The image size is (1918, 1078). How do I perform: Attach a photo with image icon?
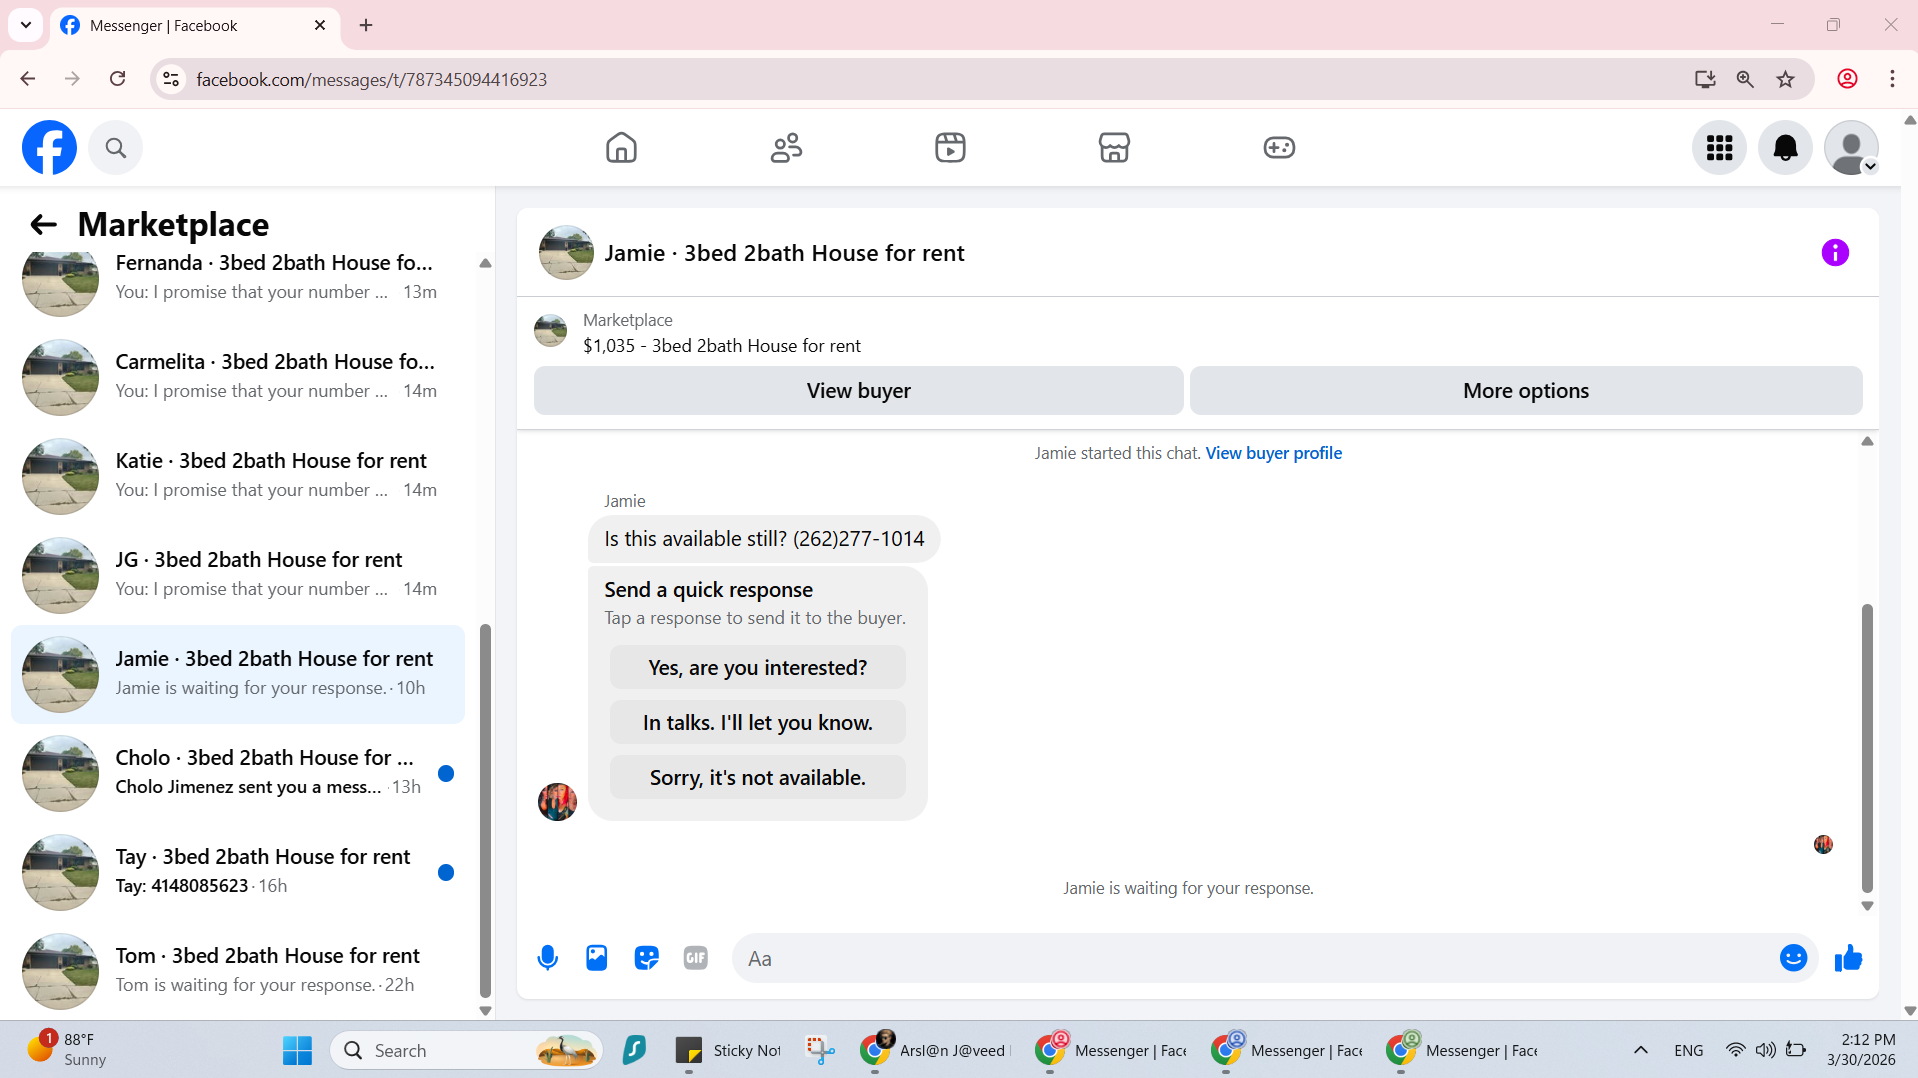(x=597, y=958)
